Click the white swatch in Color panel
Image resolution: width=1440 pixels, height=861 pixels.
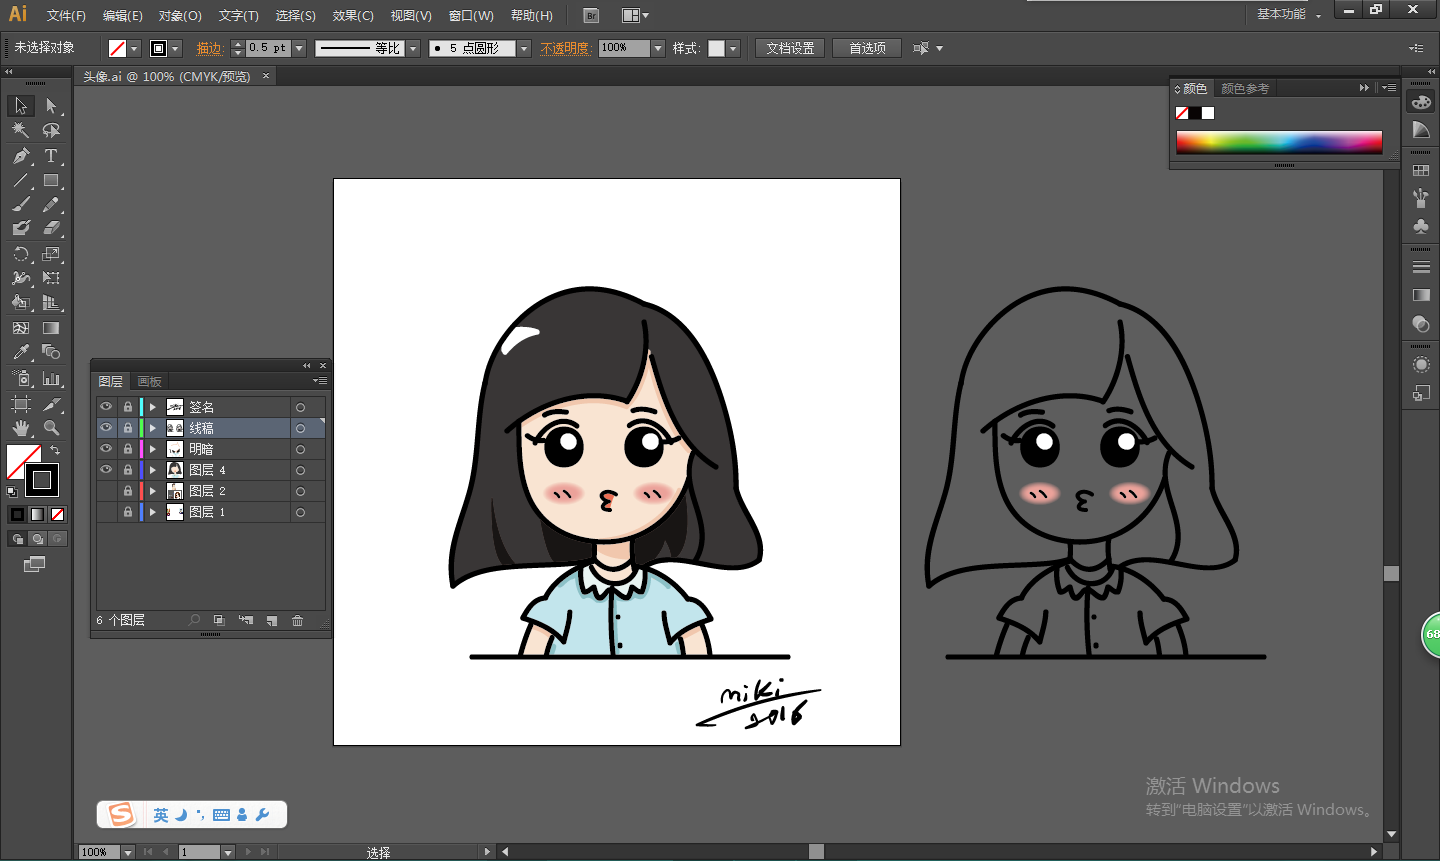[1208, 113]
